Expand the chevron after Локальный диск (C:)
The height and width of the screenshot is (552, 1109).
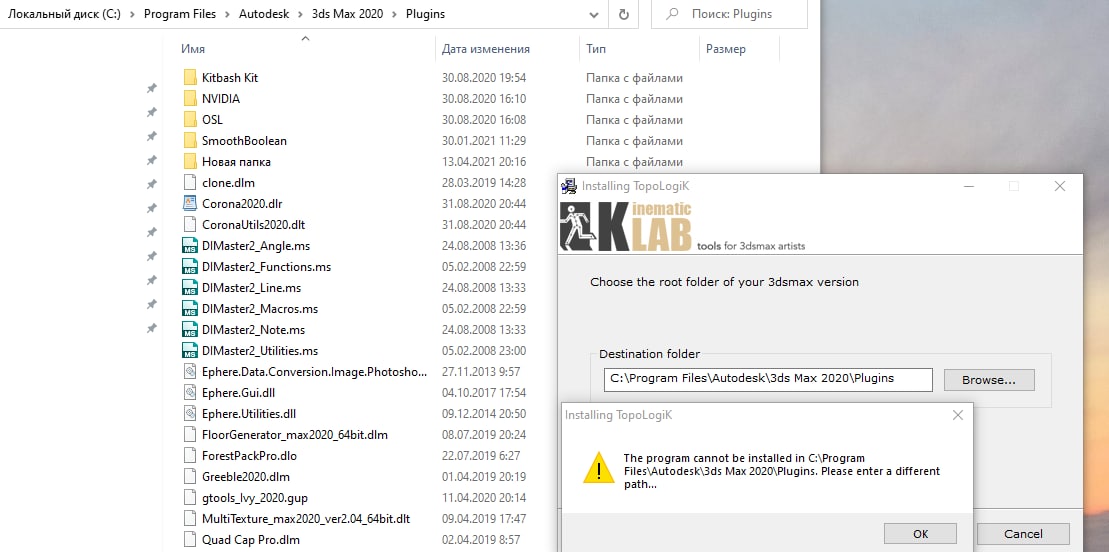(x=132, y=14)
